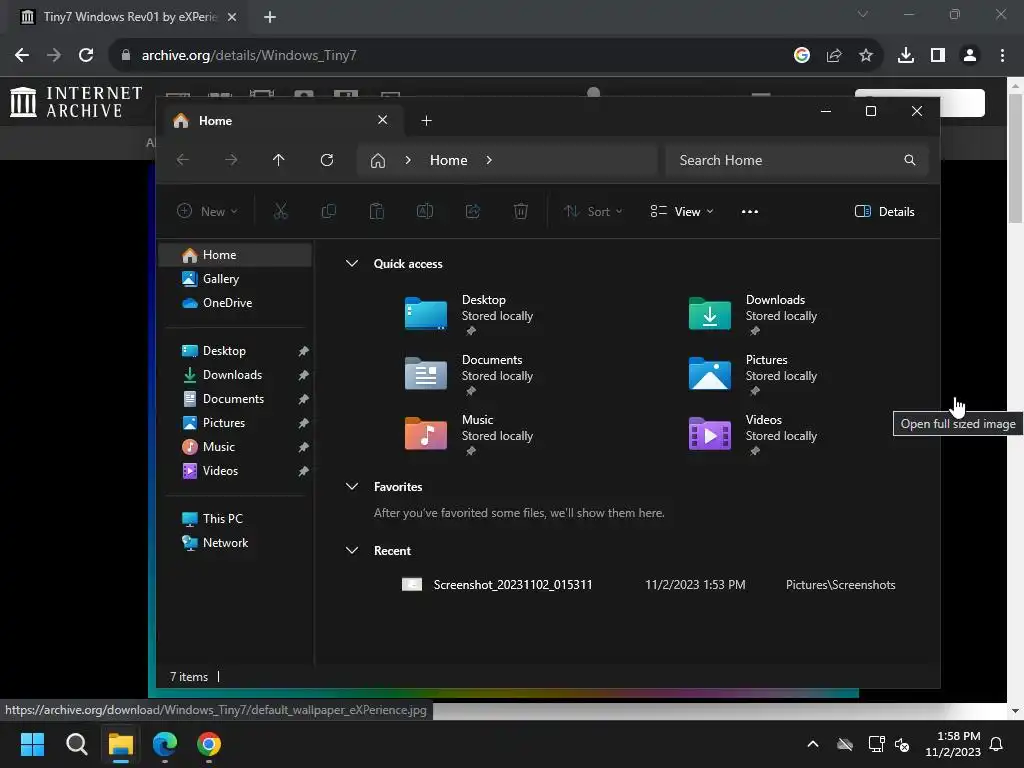Click the Documents folder in Quick access
Screen dimensions: 1024x768
click(468, 374)
